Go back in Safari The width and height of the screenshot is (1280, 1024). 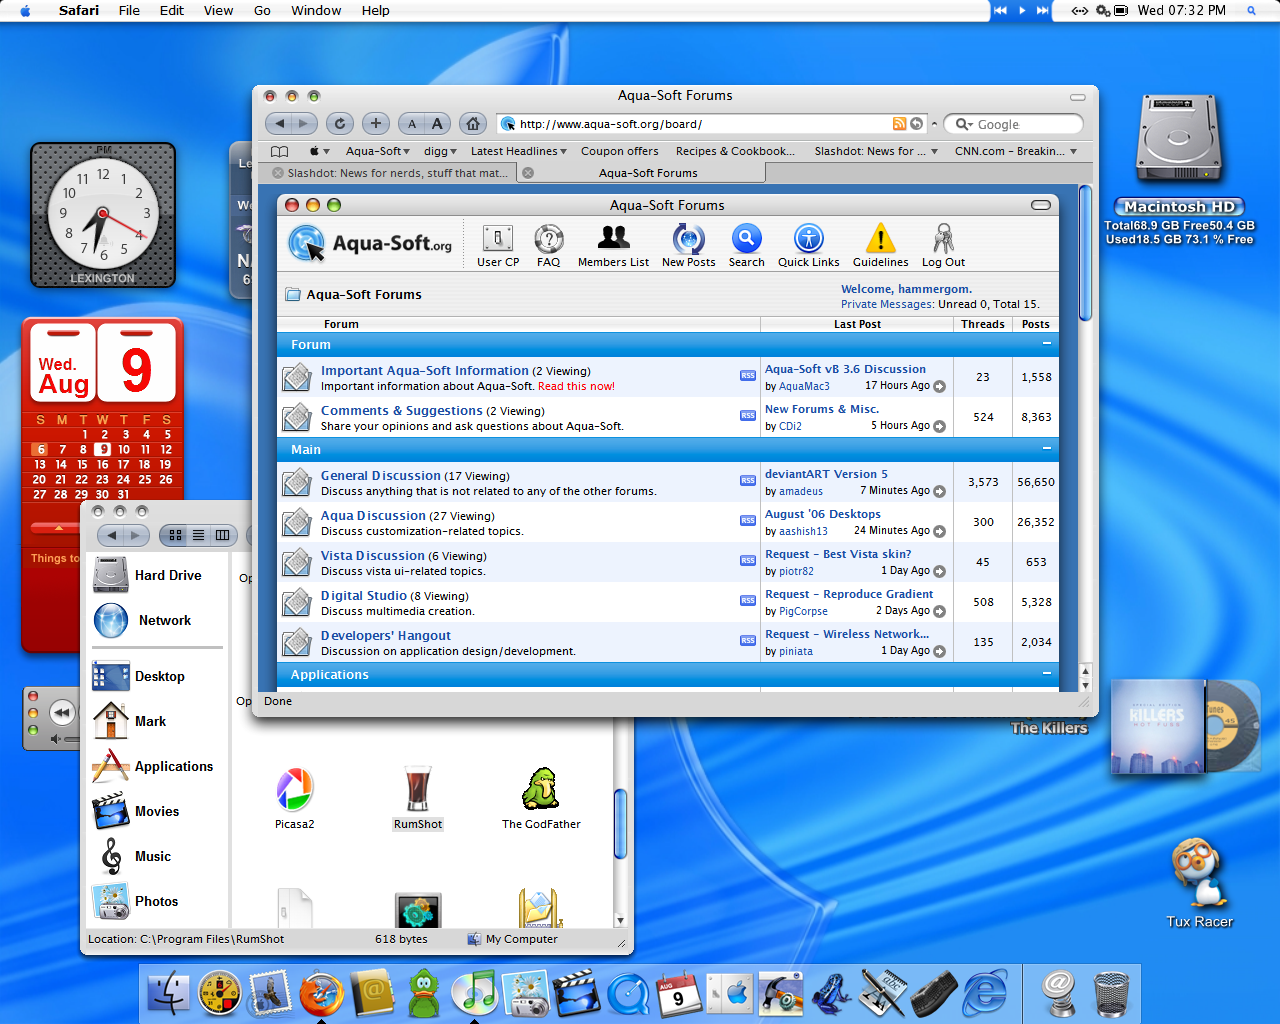279,123
